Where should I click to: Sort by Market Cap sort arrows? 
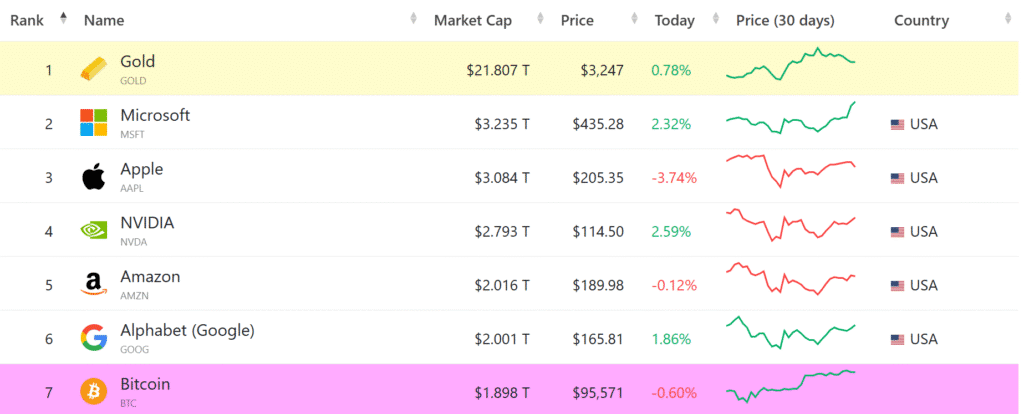pos(541,19)
